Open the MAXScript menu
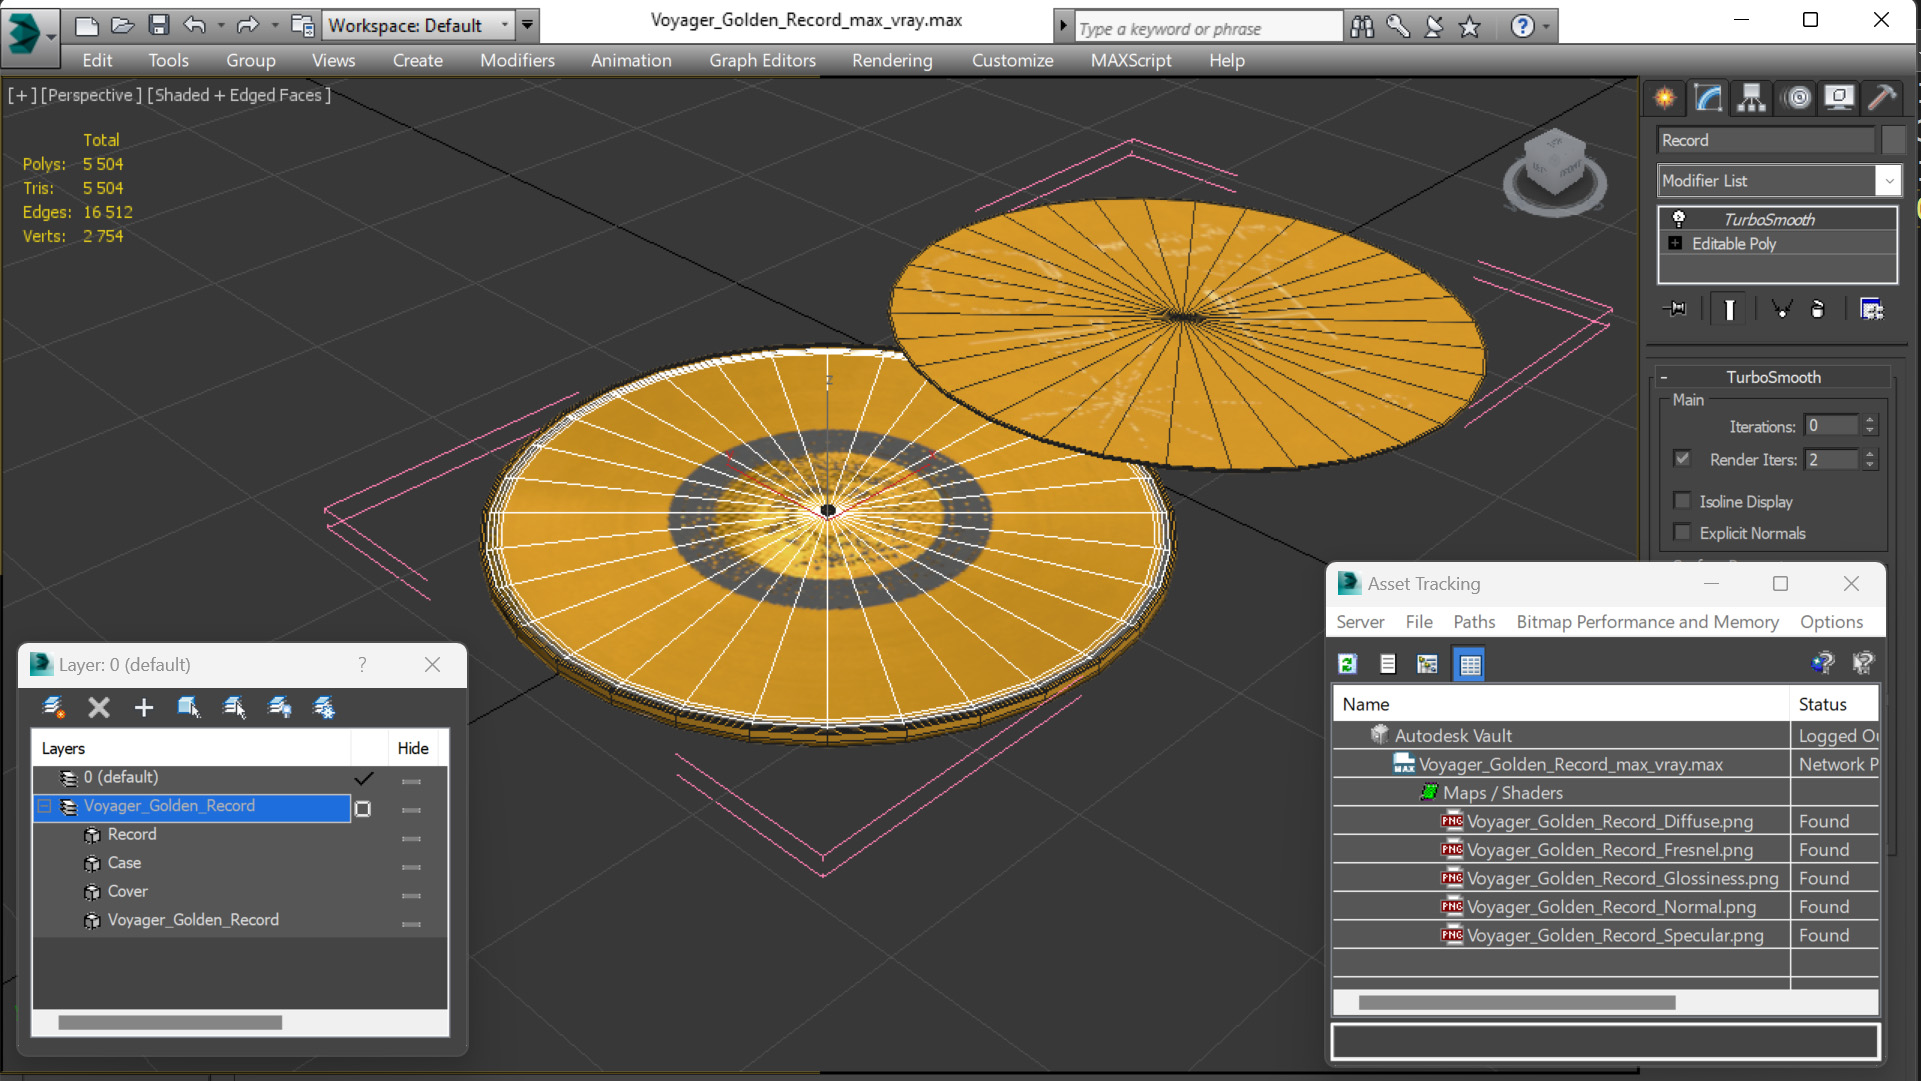This screenshot has width=1921, height=1081. pos(1131,60)
